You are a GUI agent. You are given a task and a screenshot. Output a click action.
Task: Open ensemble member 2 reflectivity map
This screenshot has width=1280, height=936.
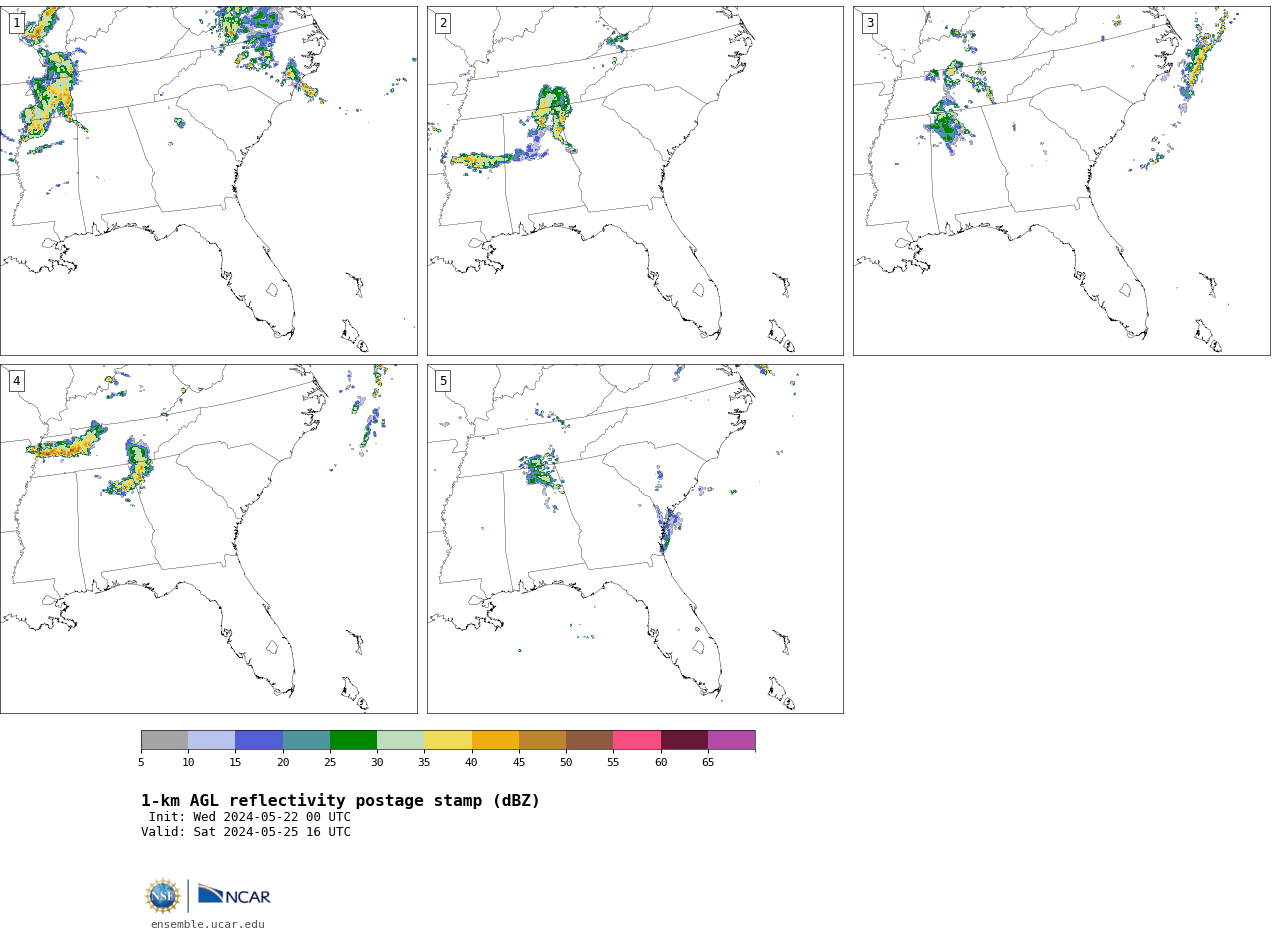pyautogui.click(x=635, y=181)
